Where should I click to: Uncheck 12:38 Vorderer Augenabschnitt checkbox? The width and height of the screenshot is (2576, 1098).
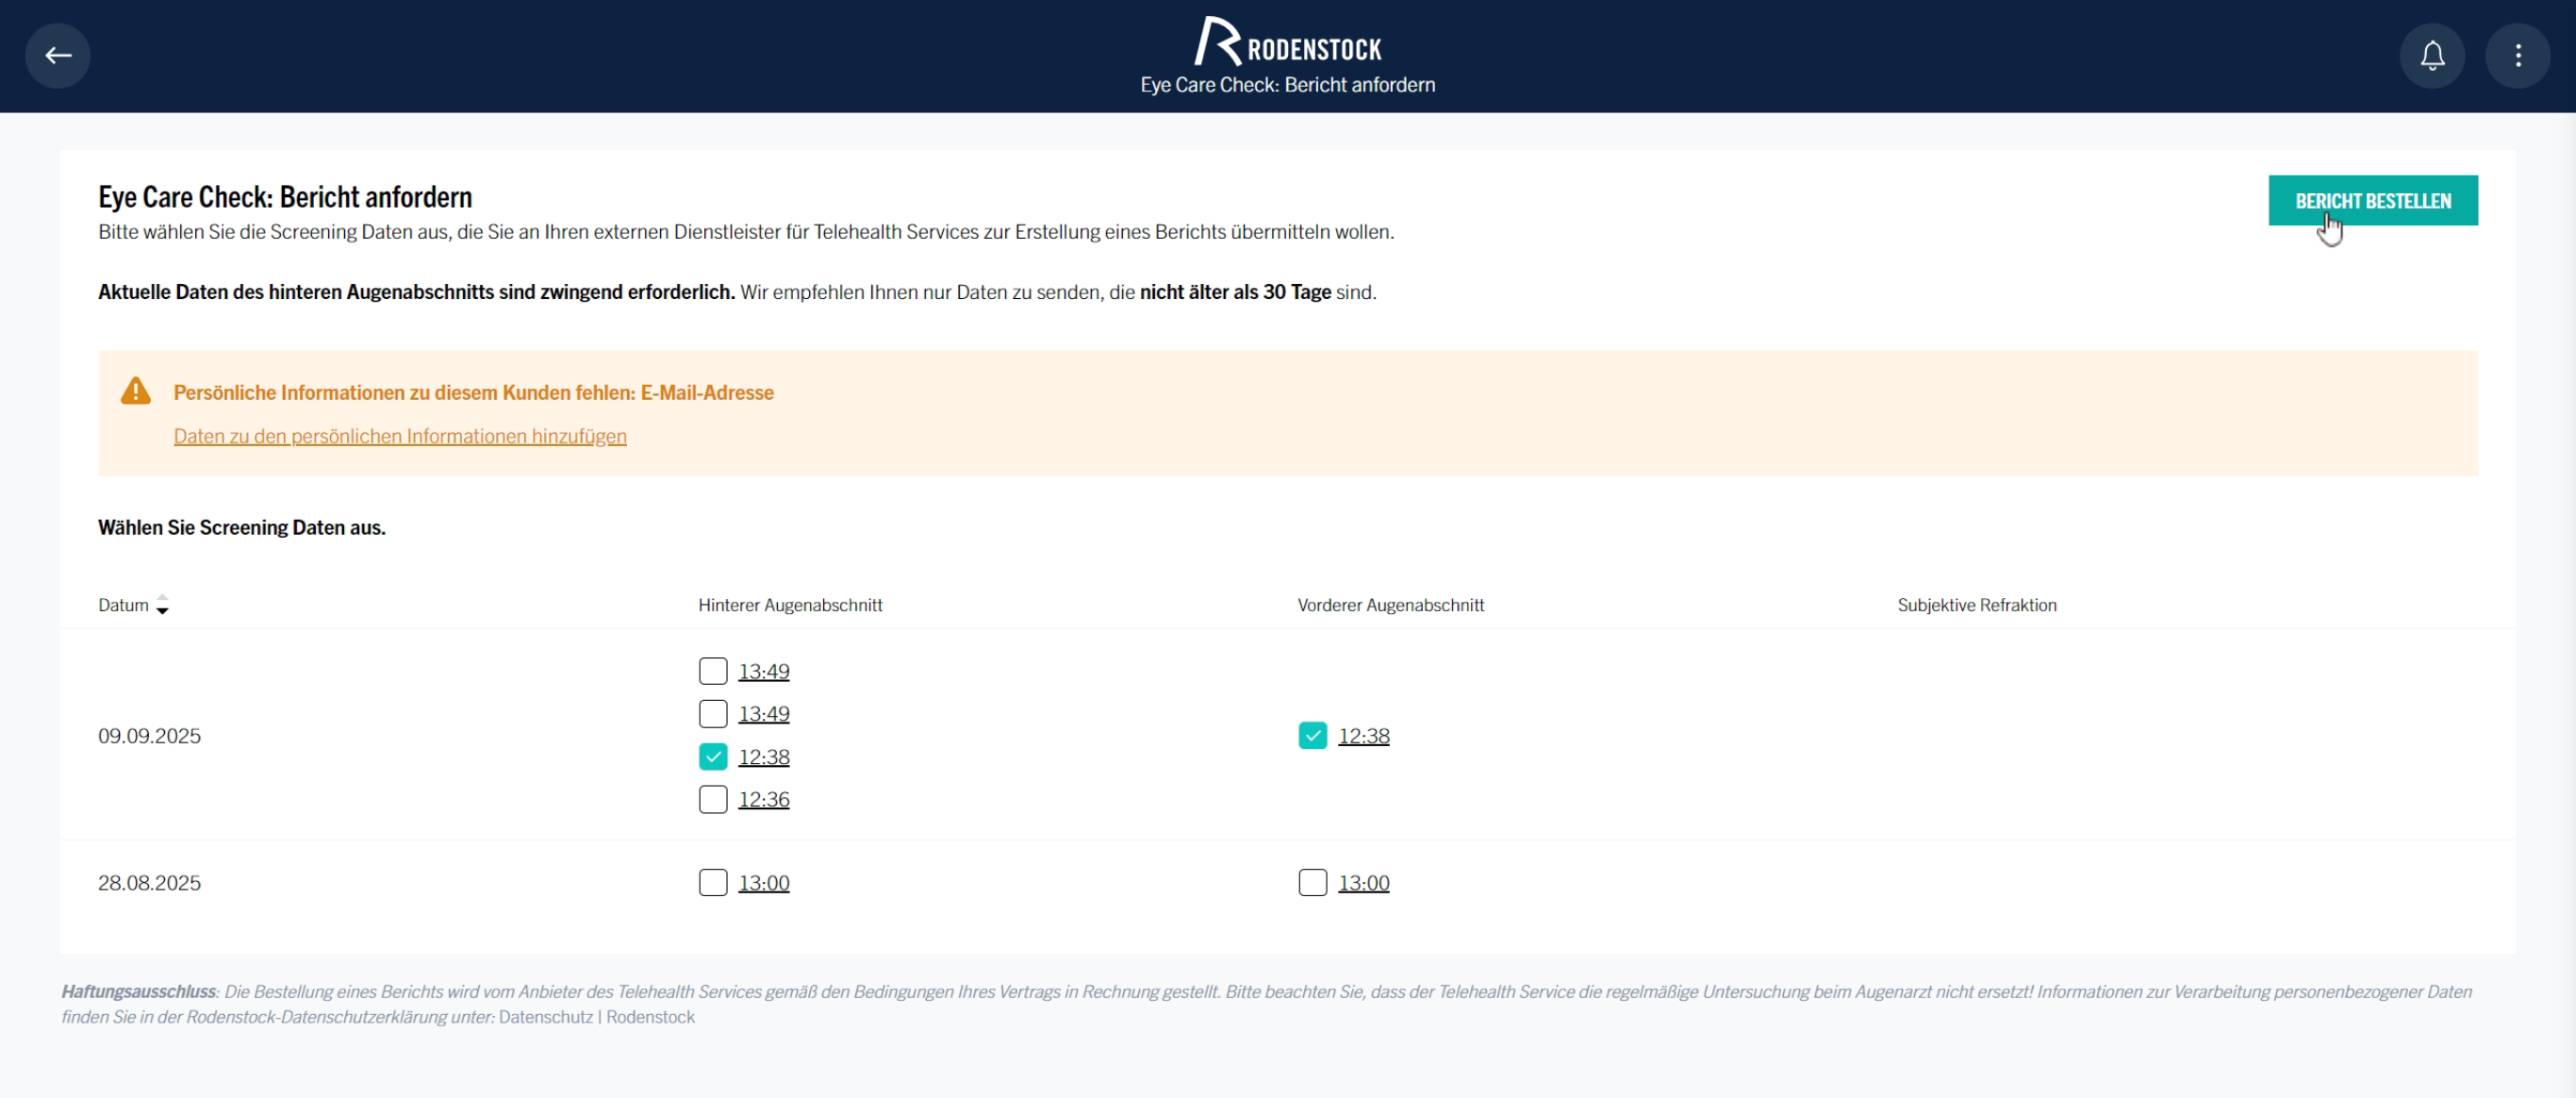[1312, 736]
